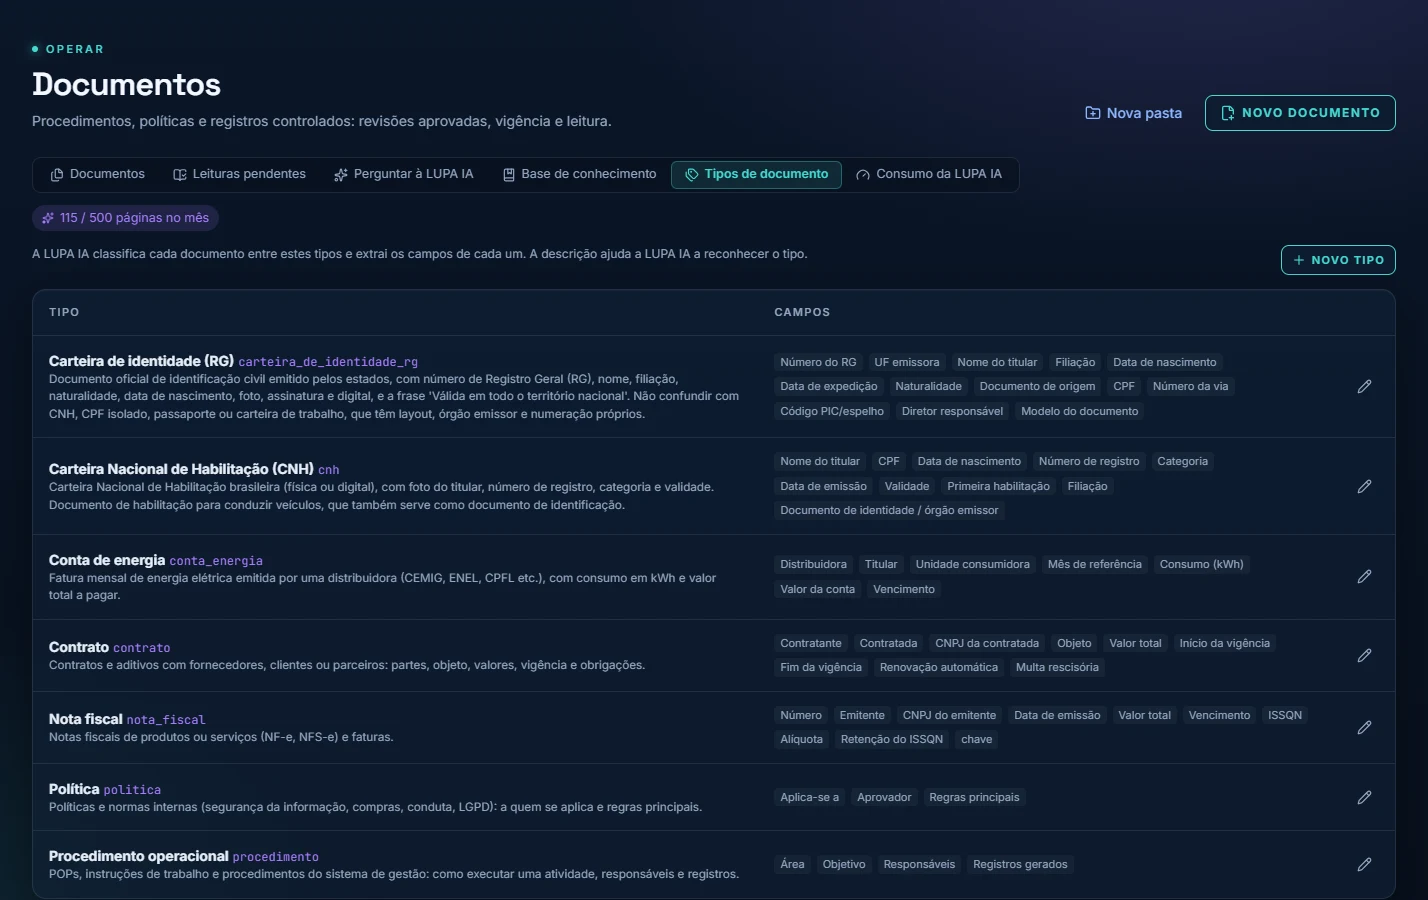
Task: Click the Nota fiscal type name
Action: [86, 719]
